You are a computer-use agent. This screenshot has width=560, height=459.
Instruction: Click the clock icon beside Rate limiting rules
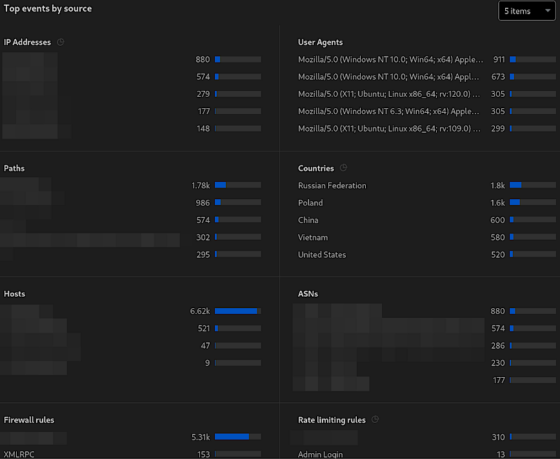[375, 419]
